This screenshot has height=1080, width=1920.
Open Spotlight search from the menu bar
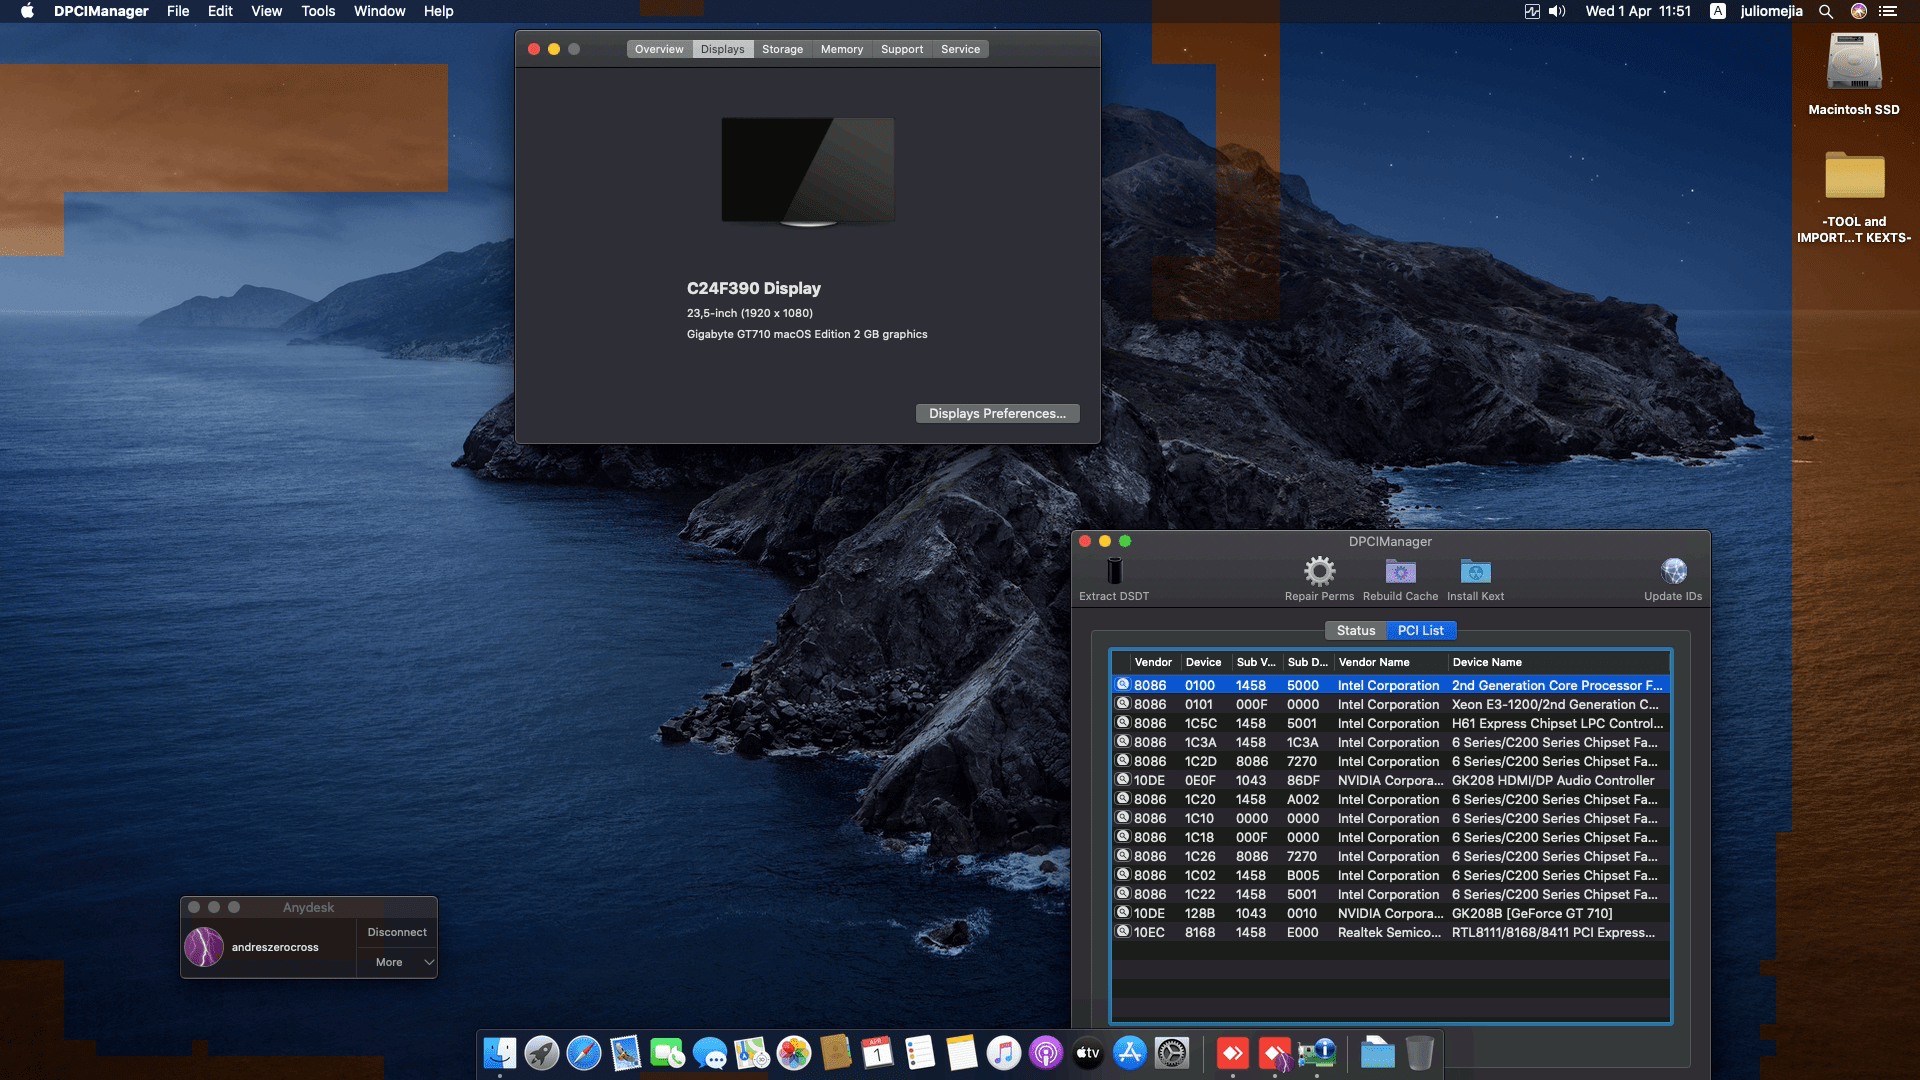(1826, 11)
